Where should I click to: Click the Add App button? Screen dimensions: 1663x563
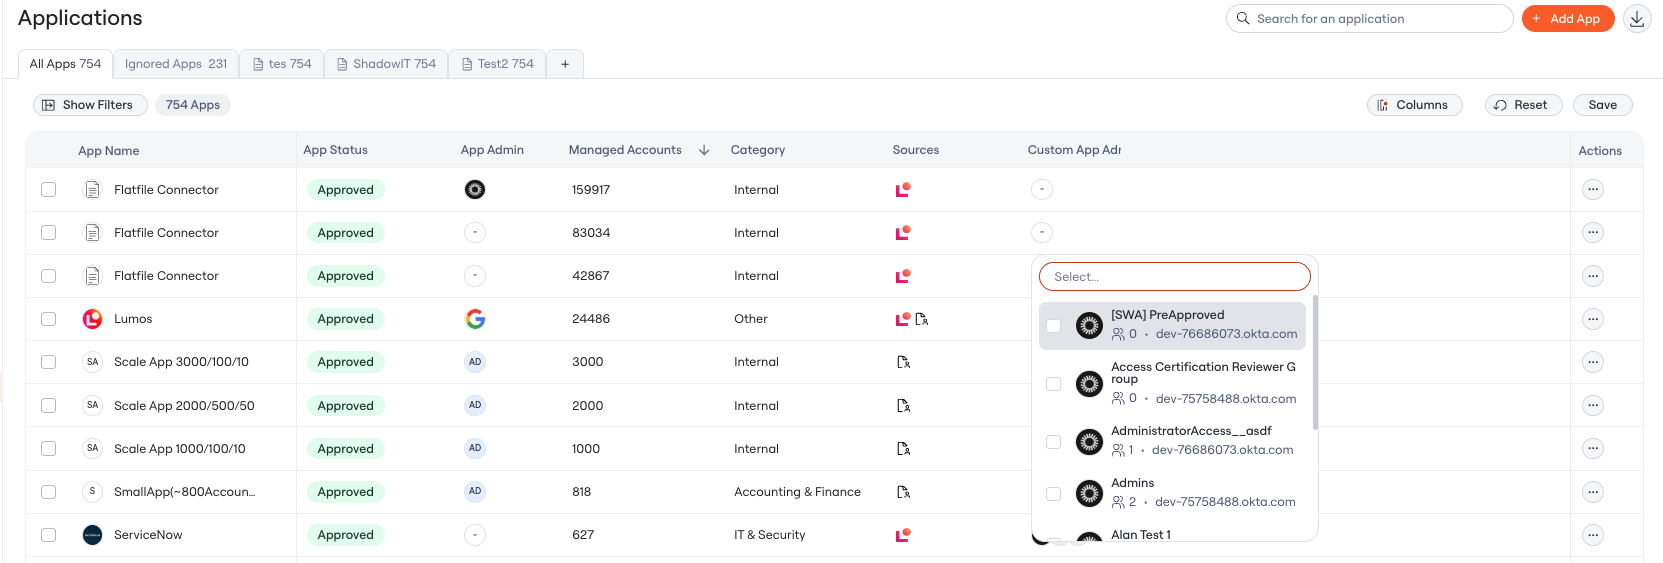1567,19
